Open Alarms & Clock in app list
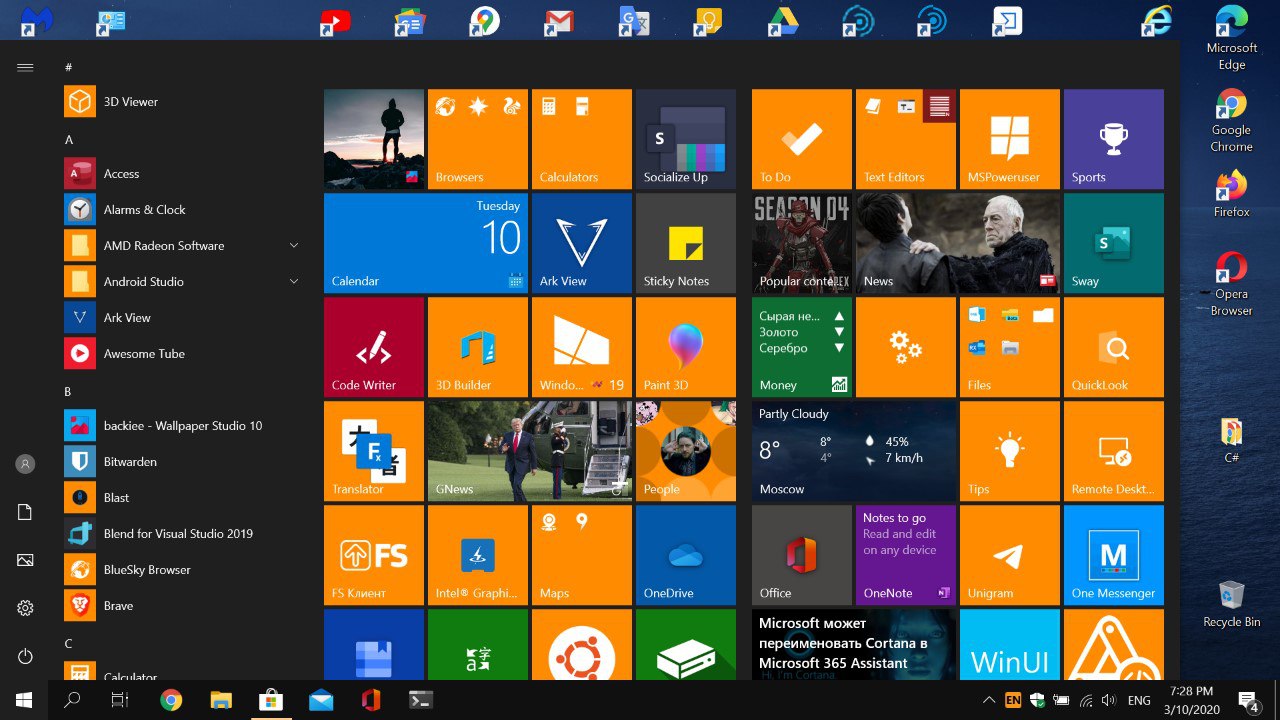This screenshot has width=1280, height=720. [180, 210]
